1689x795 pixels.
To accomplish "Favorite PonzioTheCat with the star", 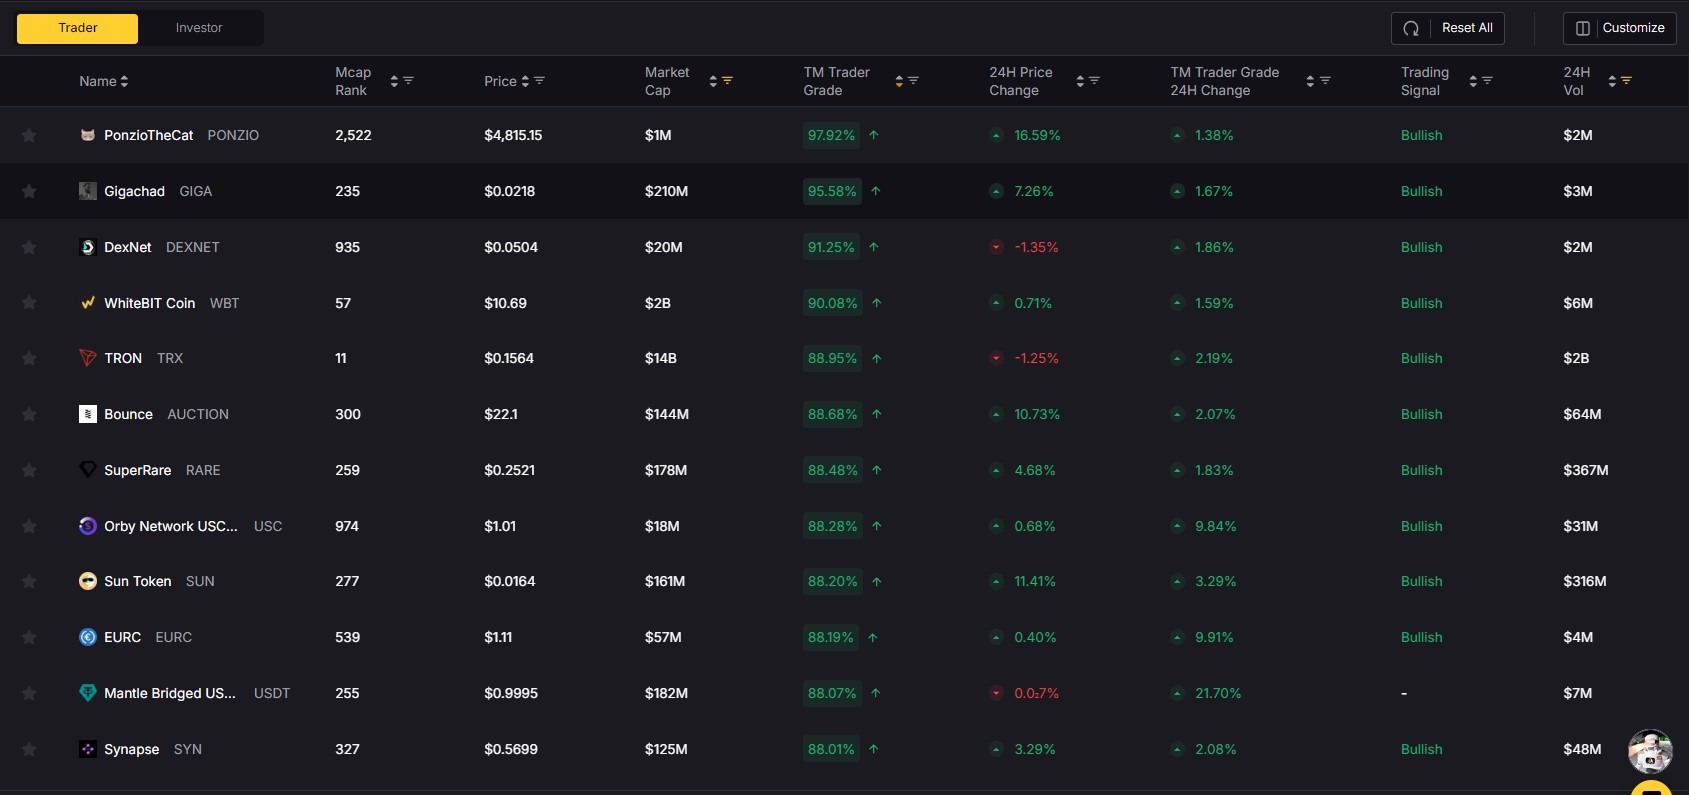I will pos(29,135).
